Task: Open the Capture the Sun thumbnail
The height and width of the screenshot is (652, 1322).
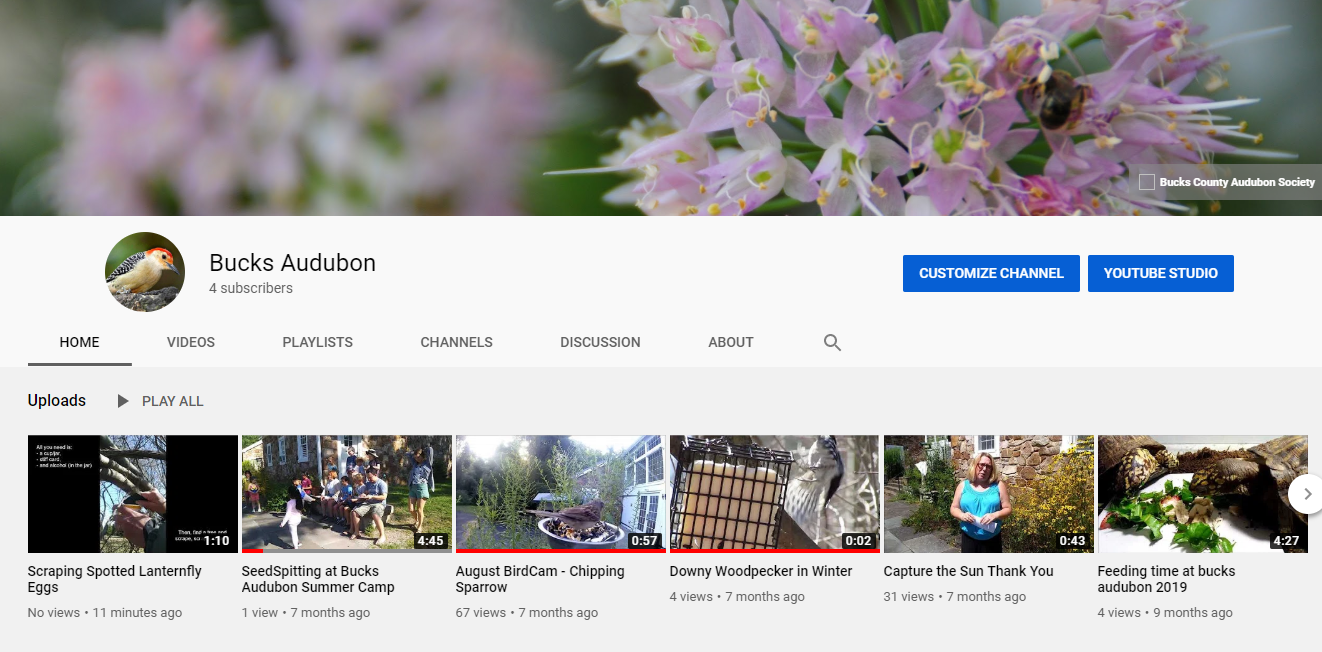Action: point(989,494)
